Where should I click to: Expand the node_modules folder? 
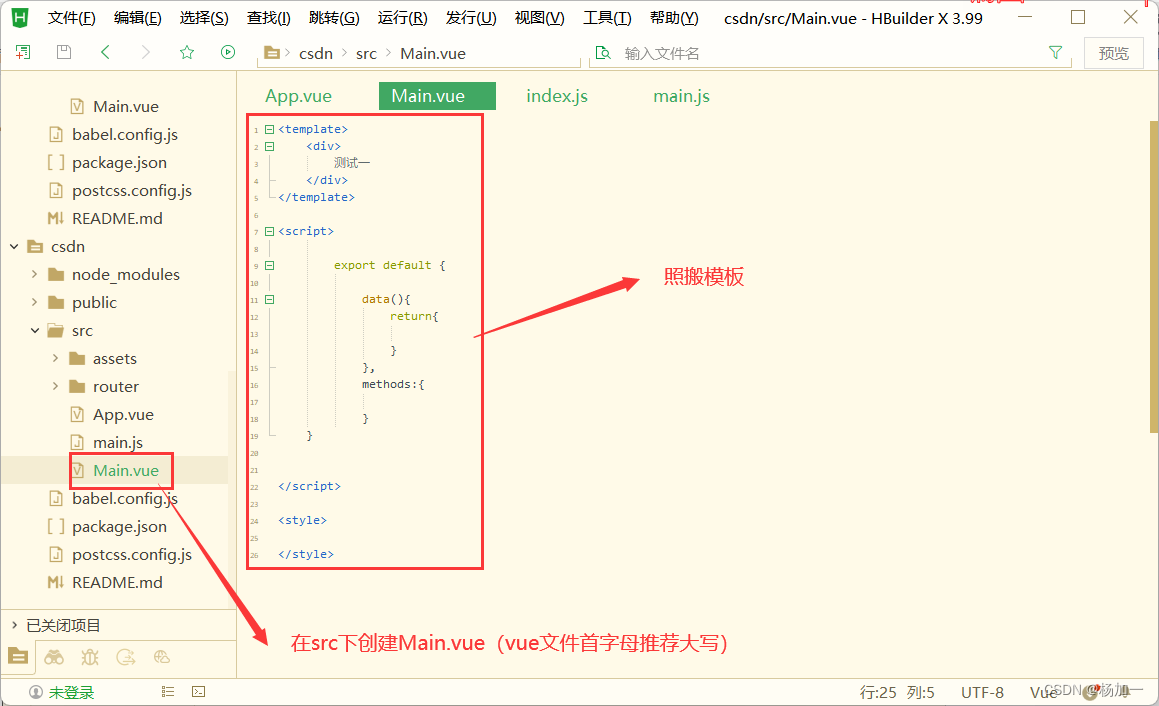(34, 274)
